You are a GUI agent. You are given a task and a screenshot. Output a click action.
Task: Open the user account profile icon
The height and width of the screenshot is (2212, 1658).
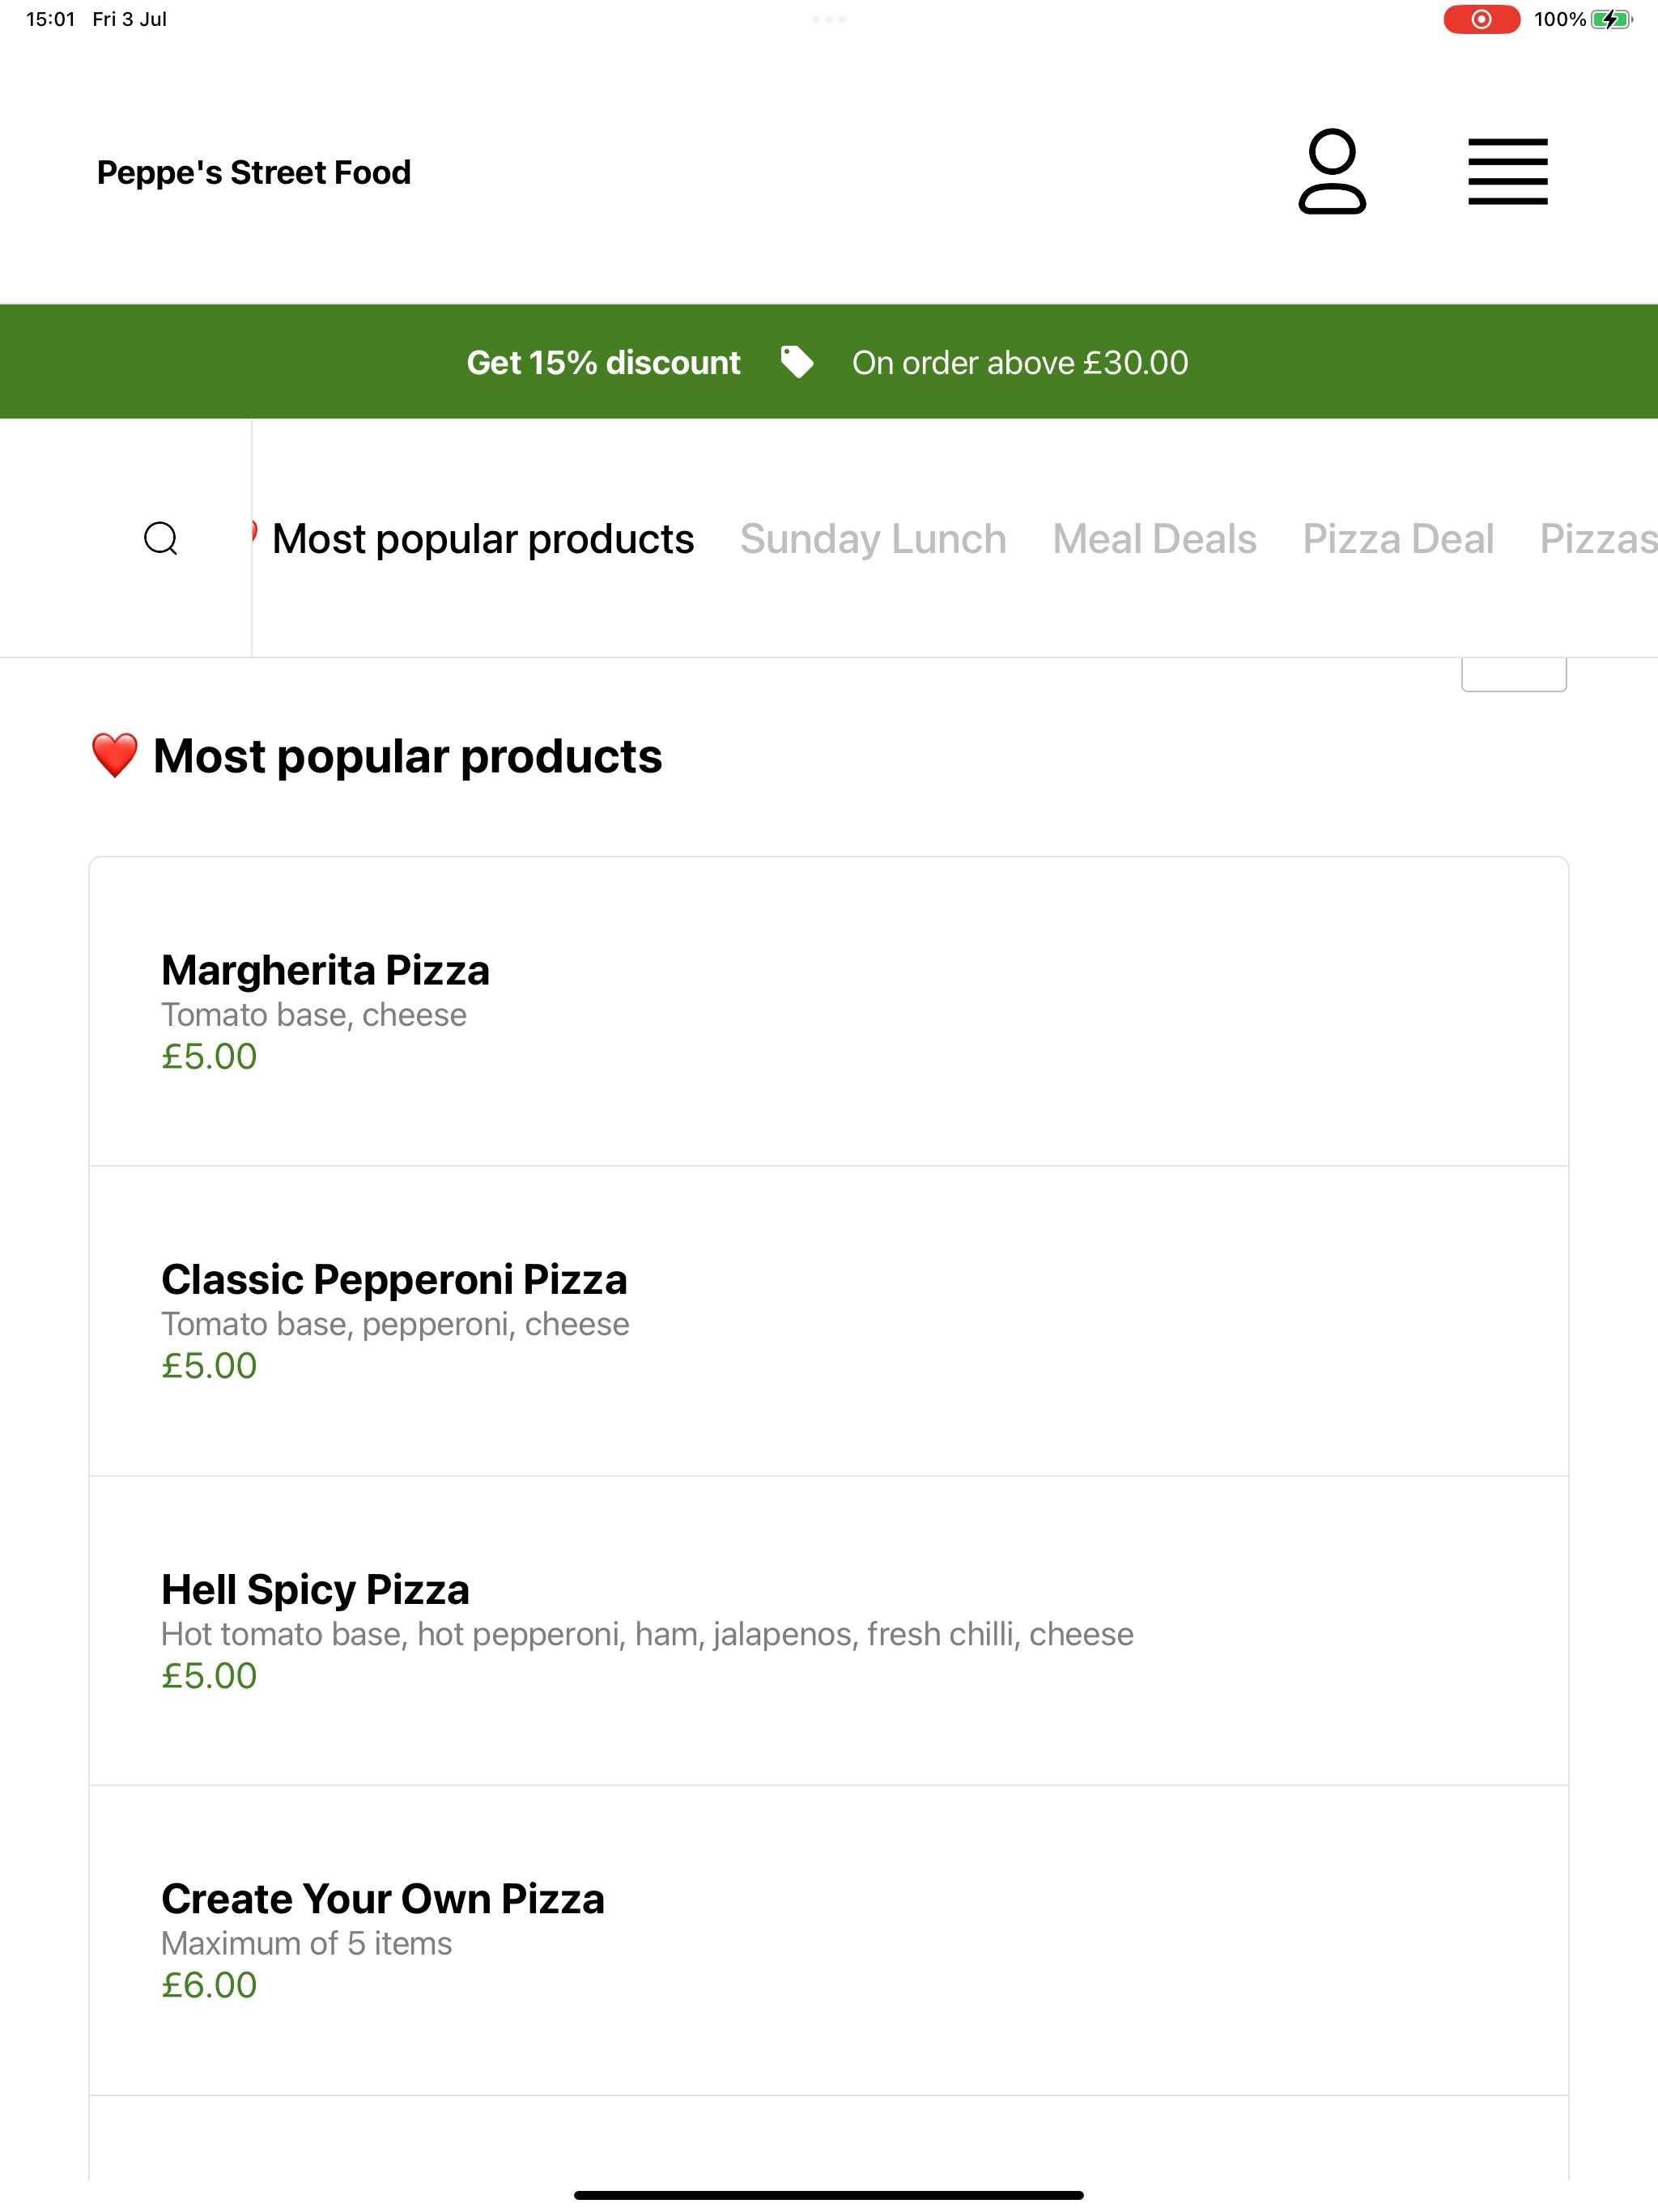pyautogui.click(x=1331, y=171)
